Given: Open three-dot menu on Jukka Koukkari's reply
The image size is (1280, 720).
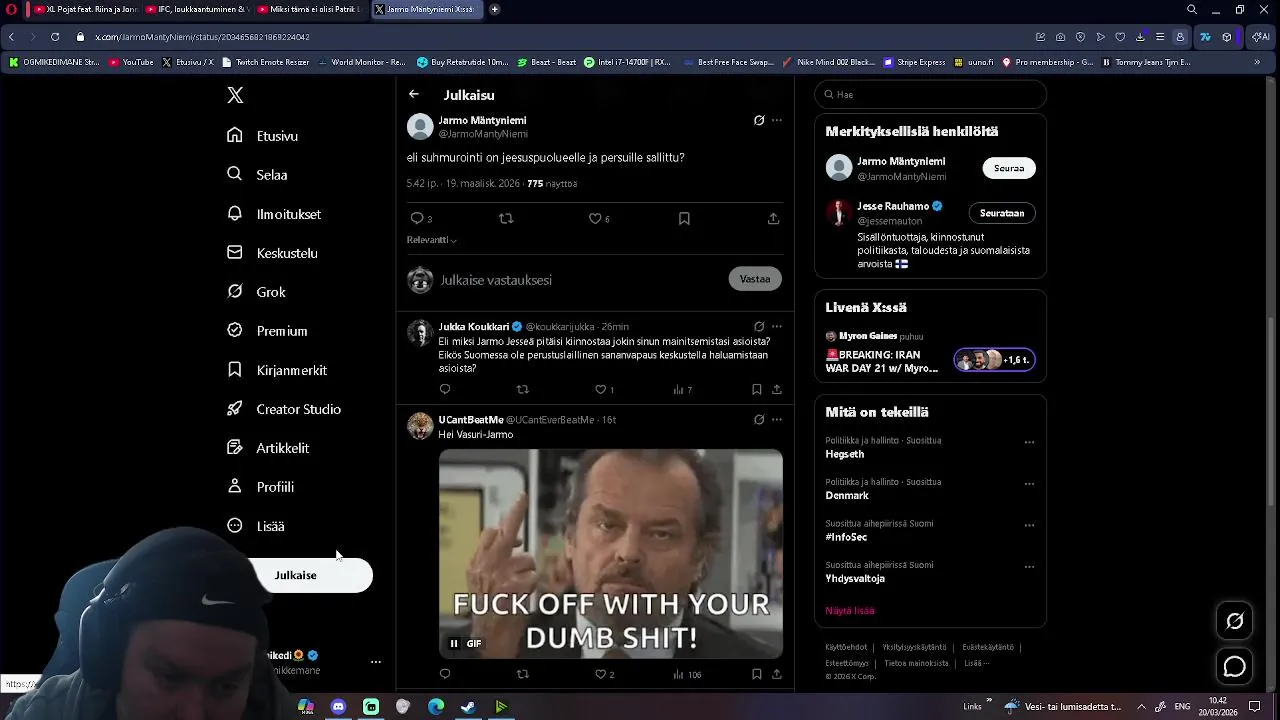Looking at the screenshot, I should pyautogui.click(x=777, y=326).
